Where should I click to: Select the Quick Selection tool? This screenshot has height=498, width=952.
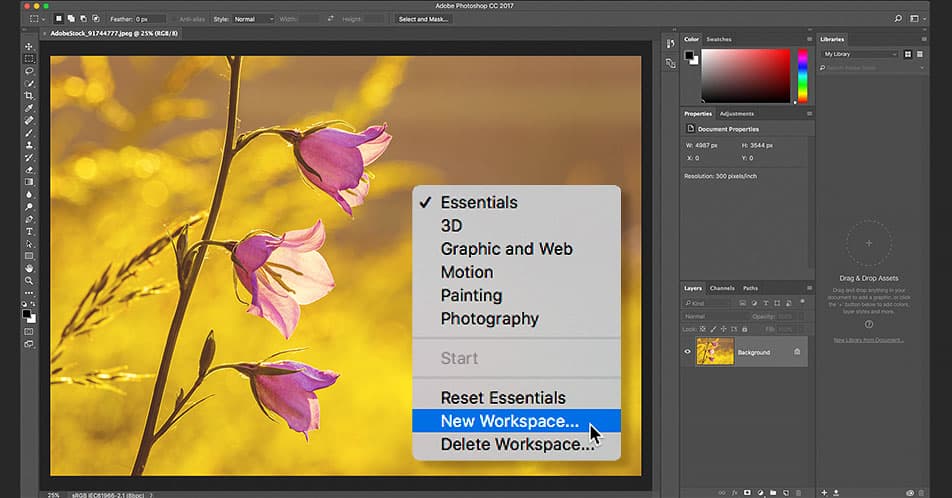click(x=29, y=83)
